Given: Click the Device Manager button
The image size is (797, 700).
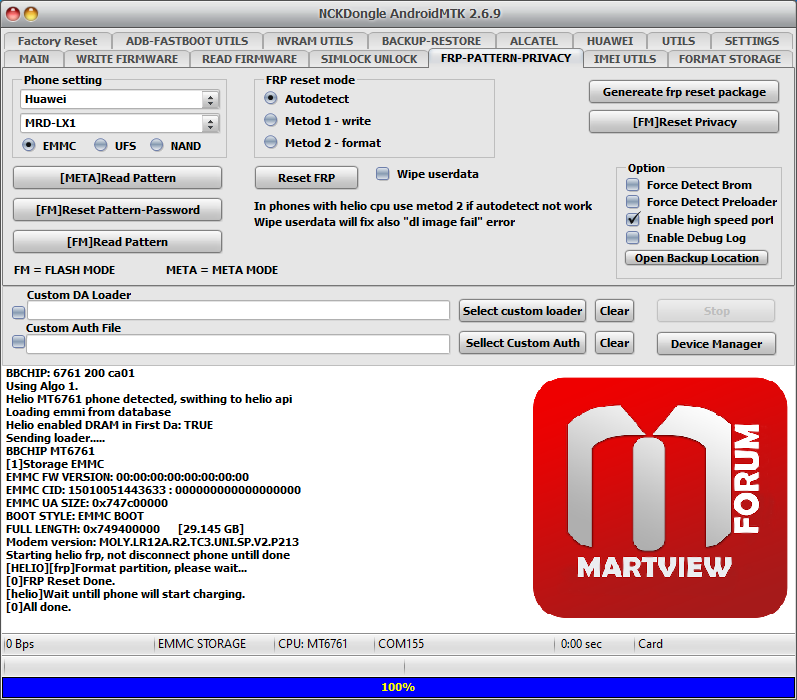Looking at the screenshot, I should pos(716,344).
